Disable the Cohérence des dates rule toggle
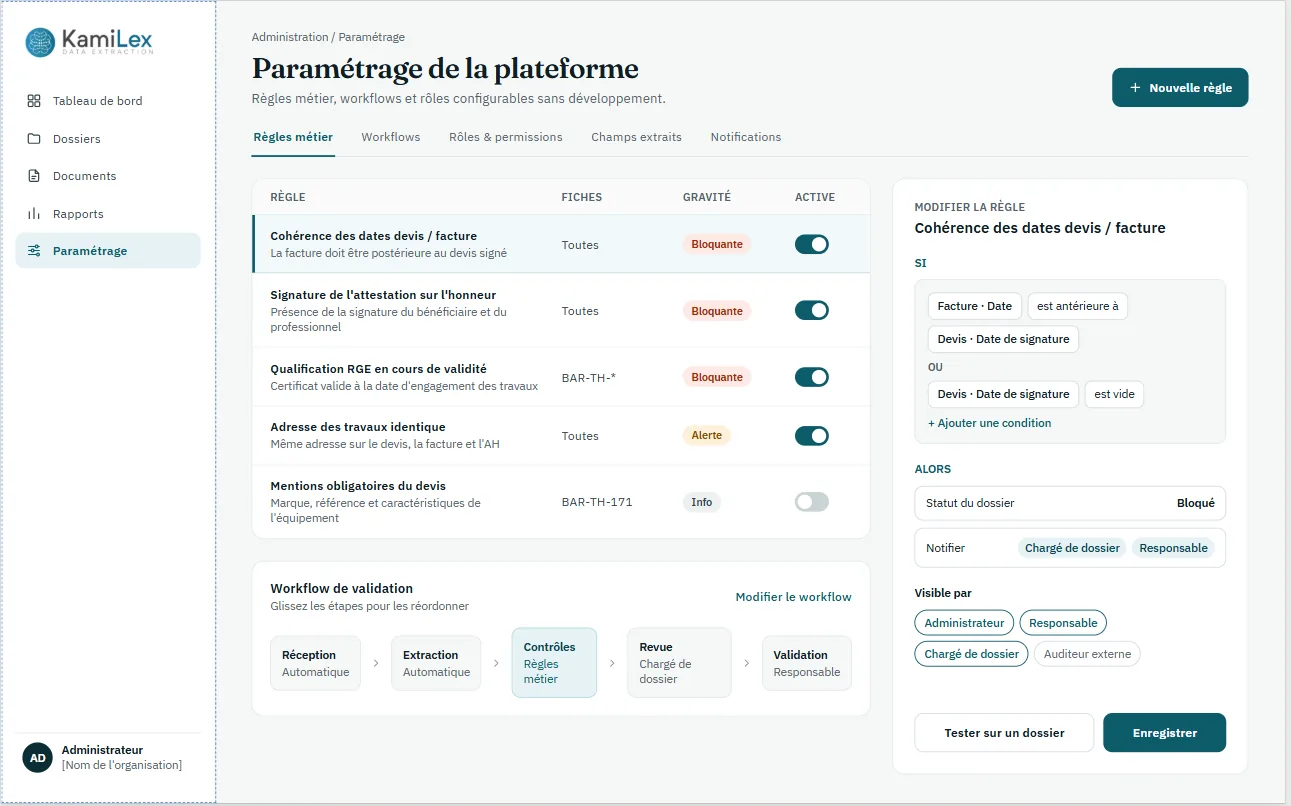 pos(812,244)
